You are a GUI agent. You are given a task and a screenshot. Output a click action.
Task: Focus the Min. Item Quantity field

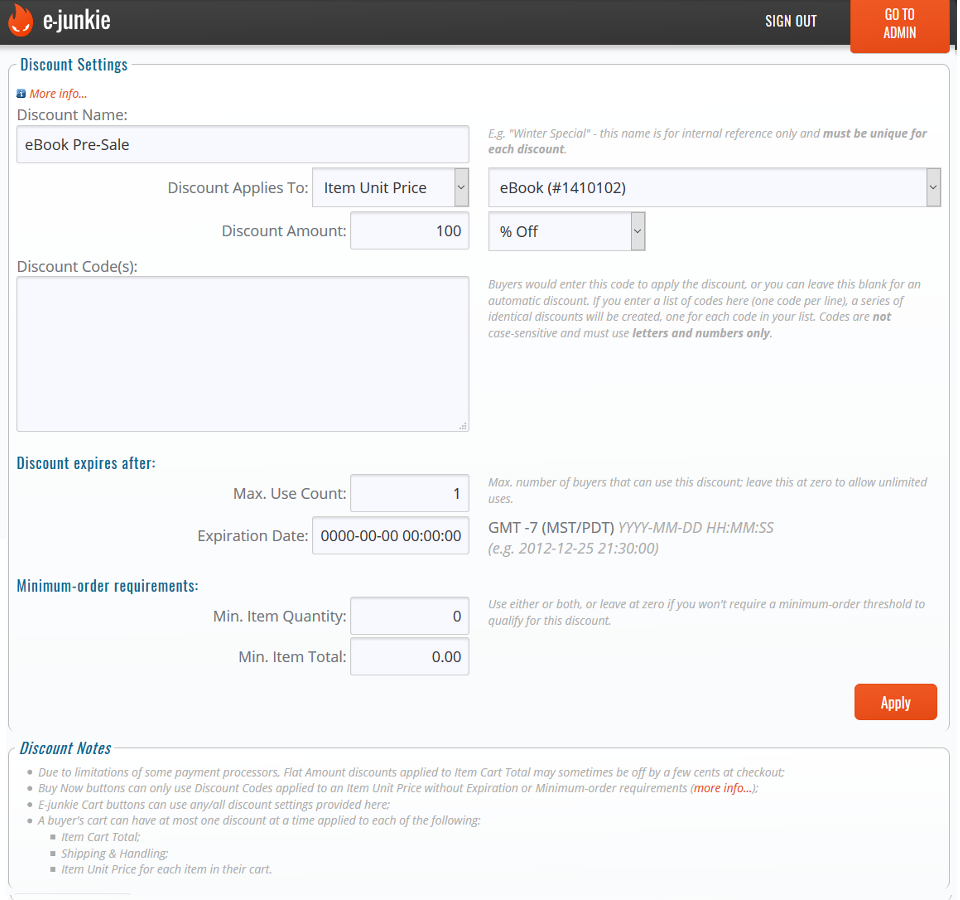pos(409,617)
